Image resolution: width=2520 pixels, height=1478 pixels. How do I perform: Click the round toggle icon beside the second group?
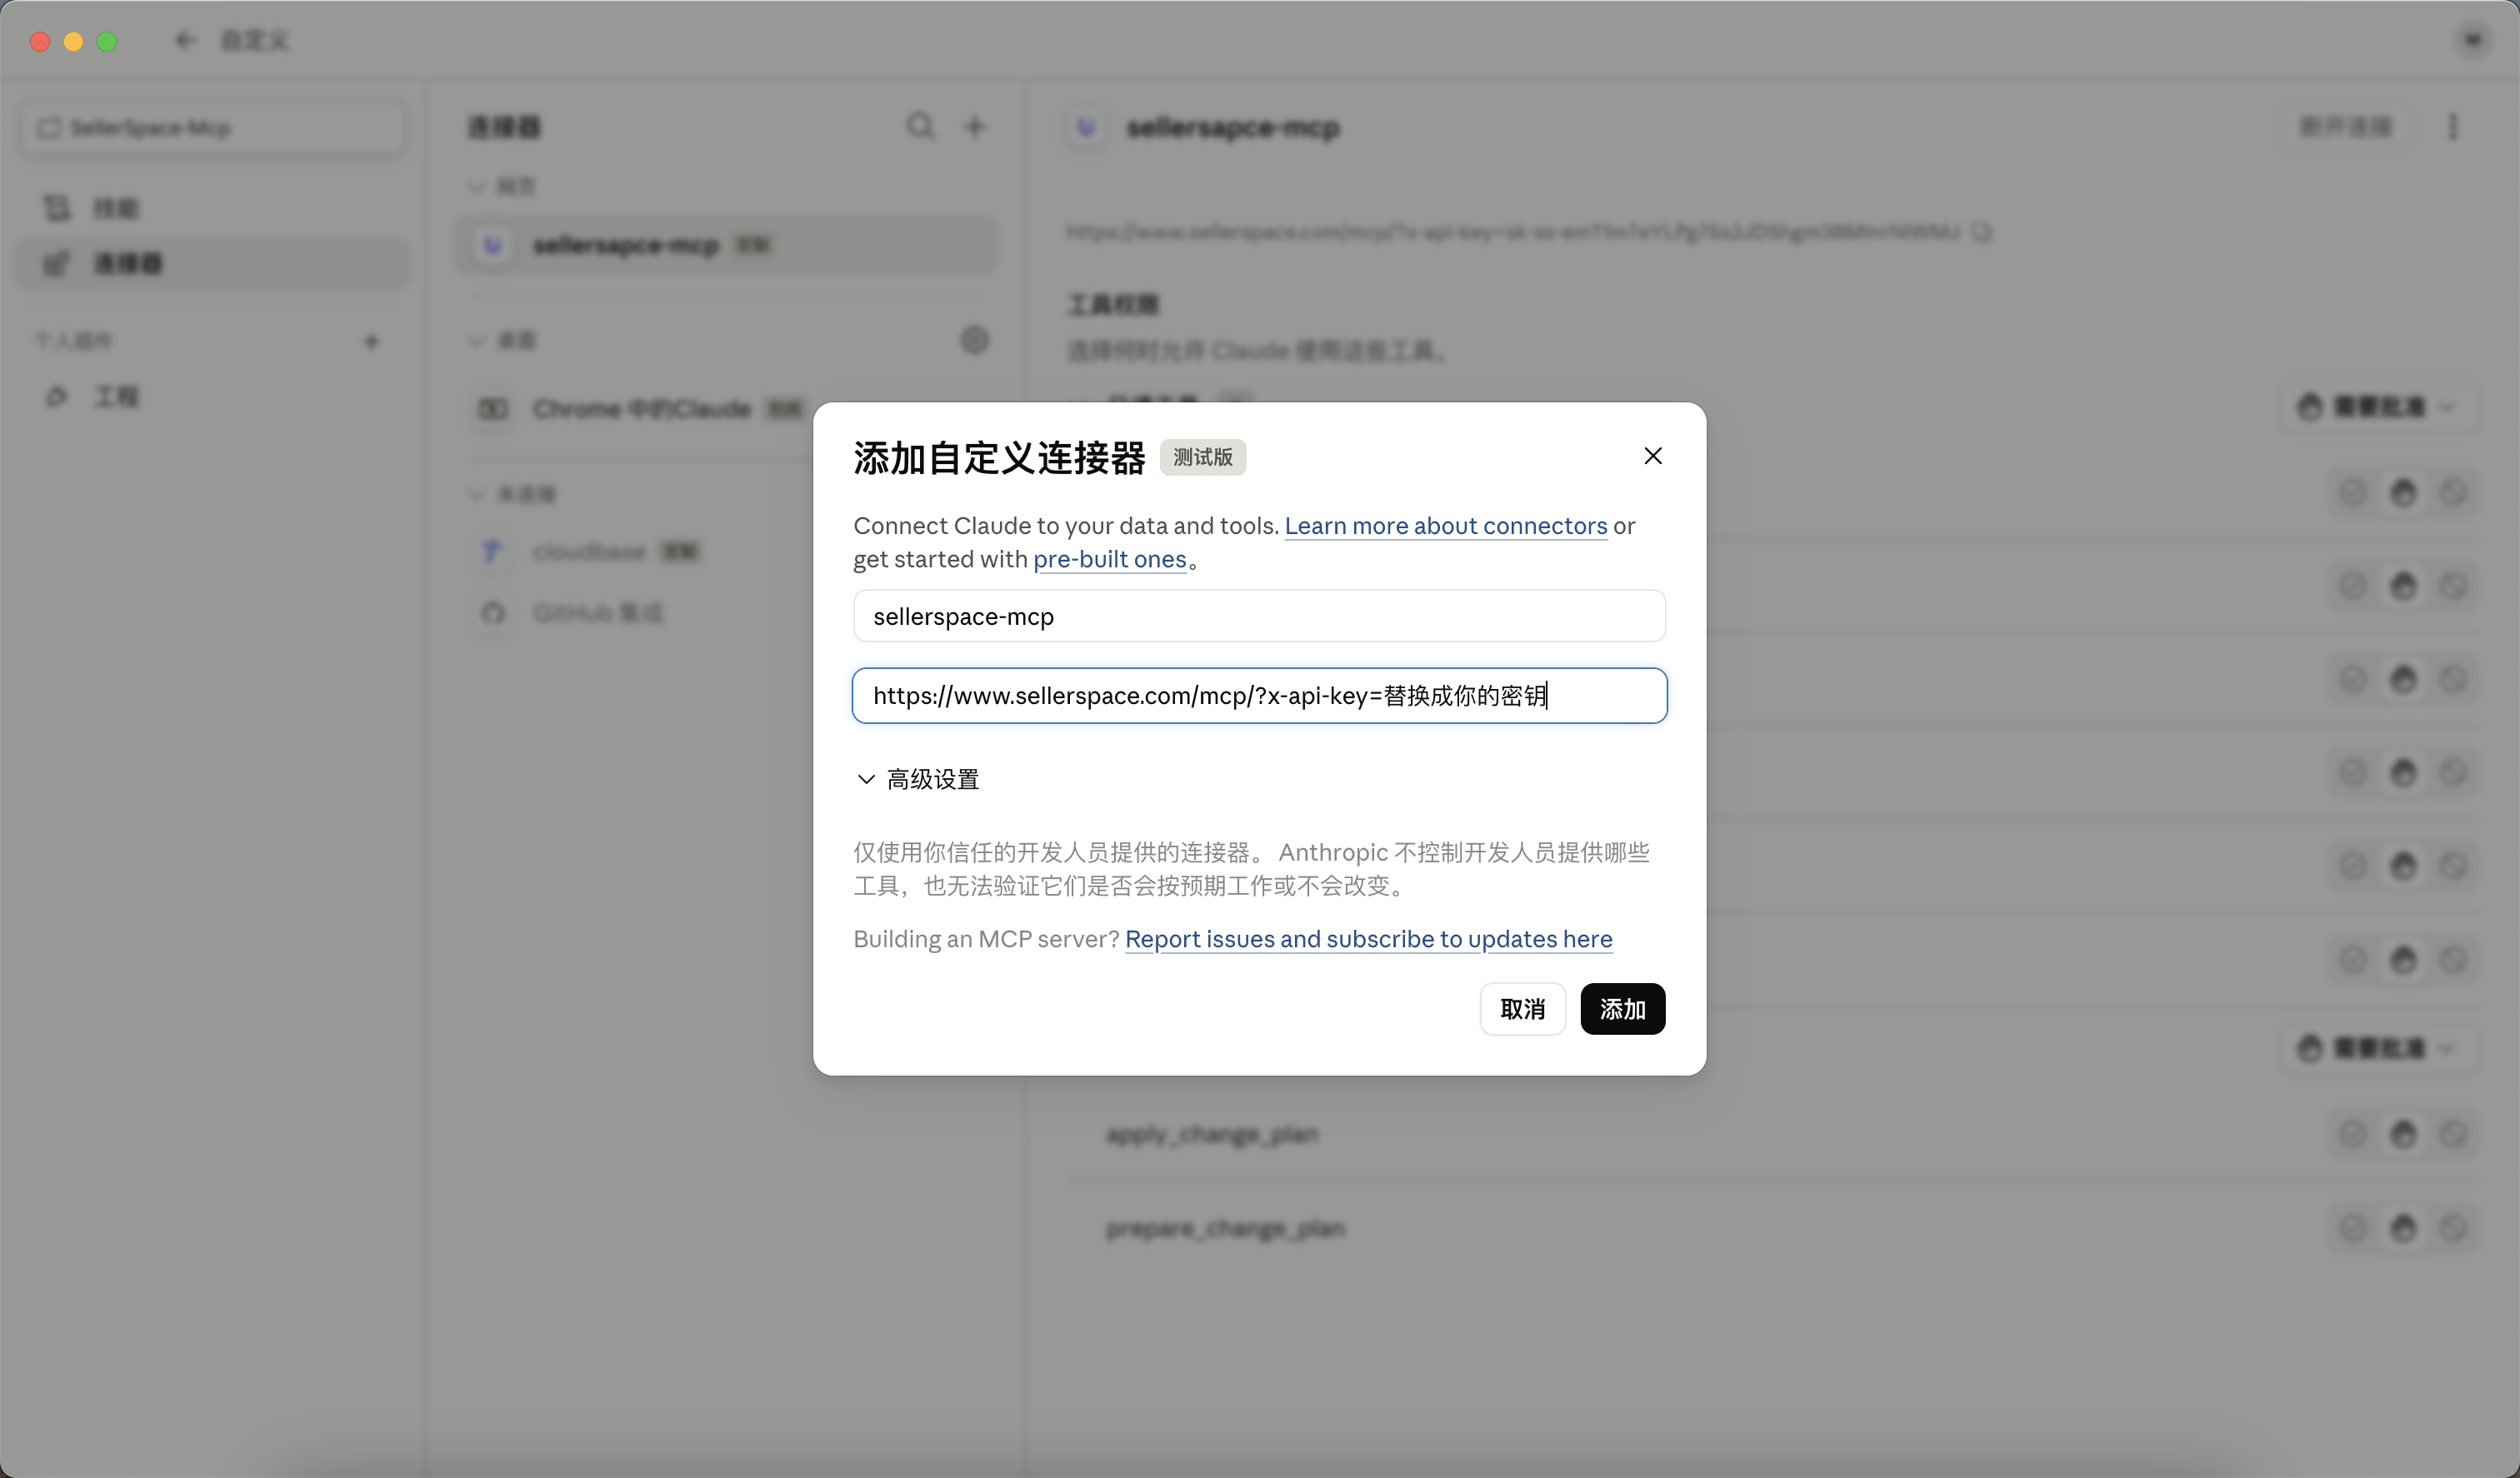(x=975, y=340)
